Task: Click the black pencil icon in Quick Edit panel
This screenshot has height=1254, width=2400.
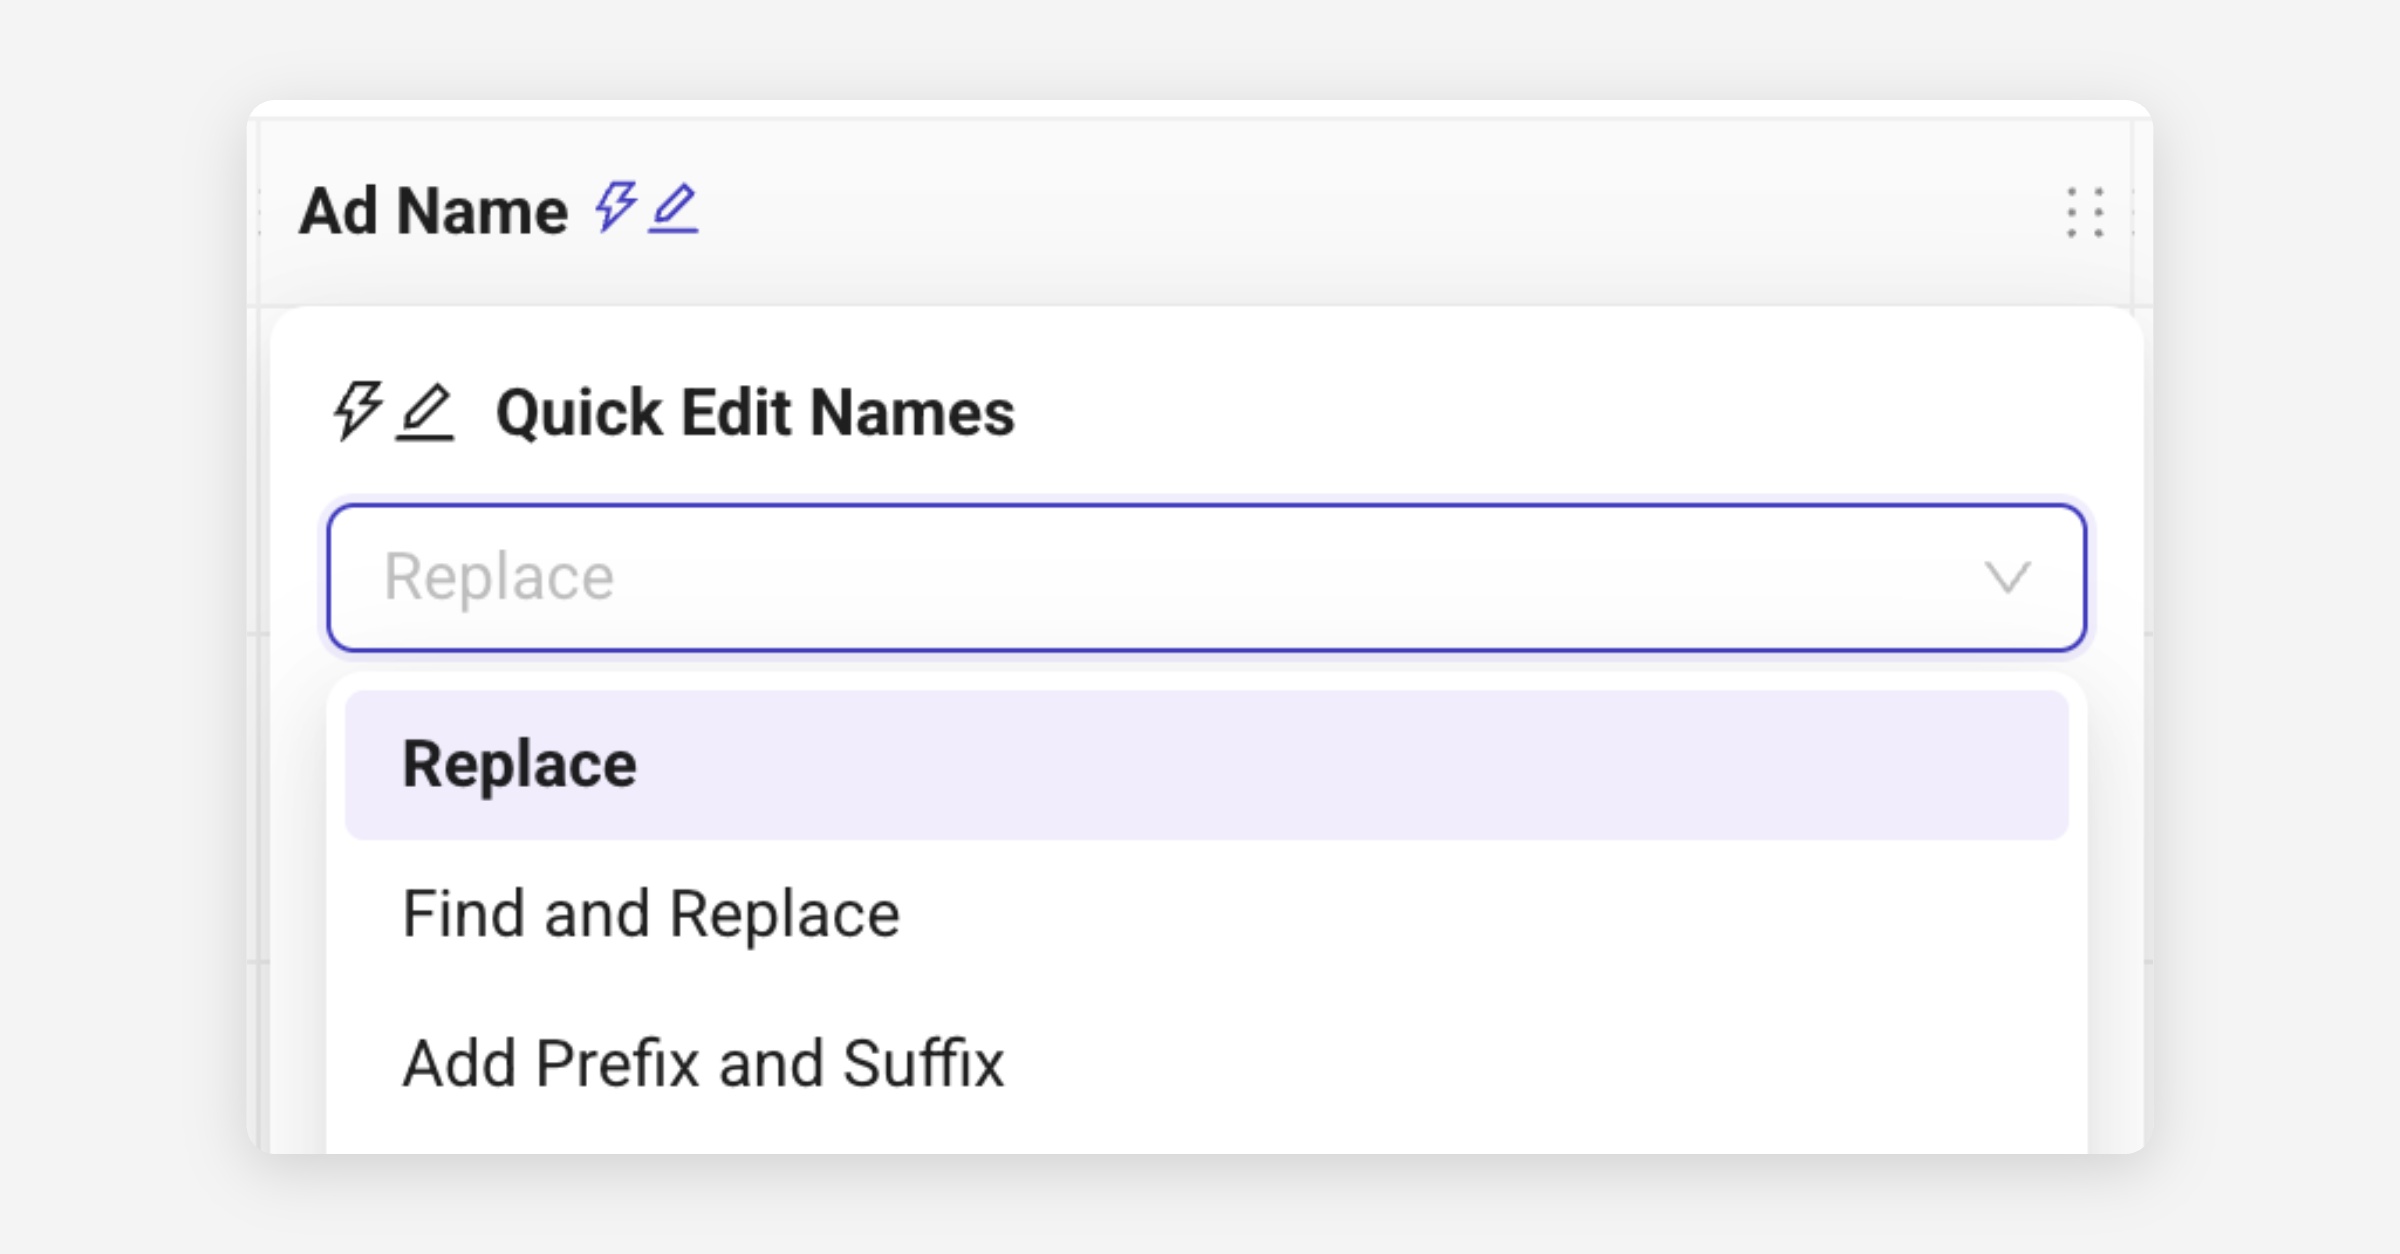Action: (x=425, y=412)
